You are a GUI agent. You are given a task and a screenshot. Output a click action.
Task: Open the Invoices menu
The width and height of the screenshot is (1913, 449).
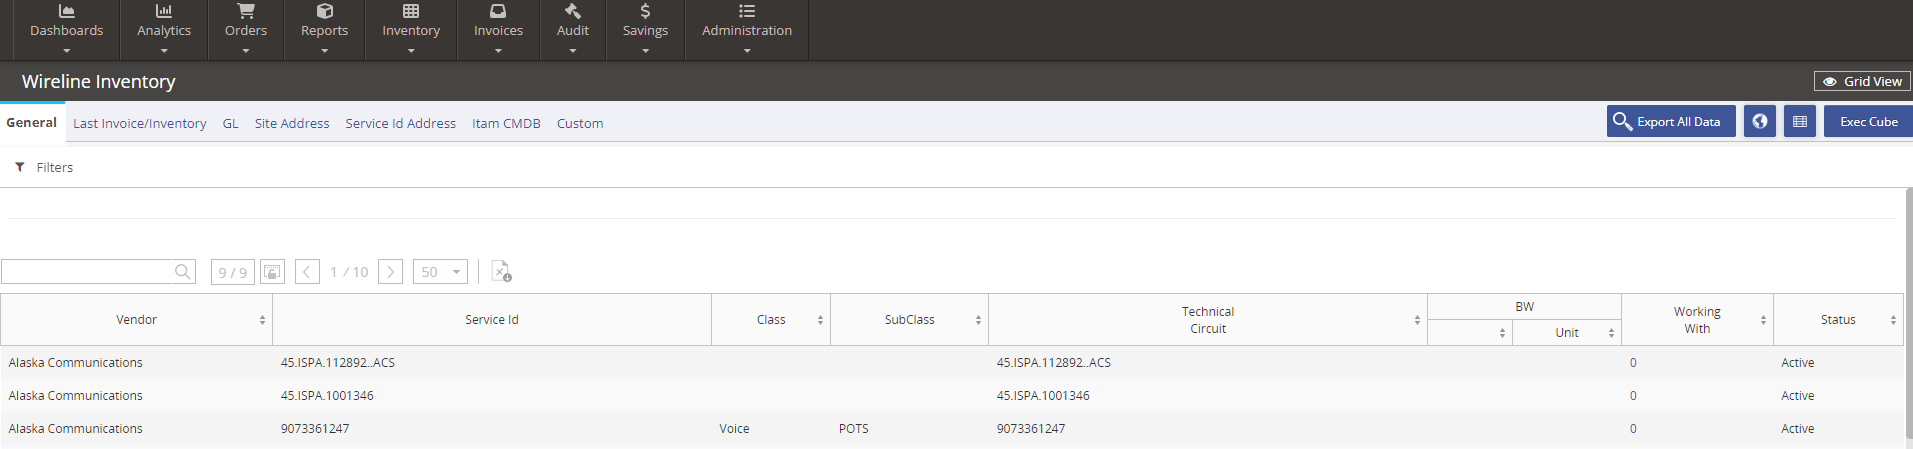[498, 30]
